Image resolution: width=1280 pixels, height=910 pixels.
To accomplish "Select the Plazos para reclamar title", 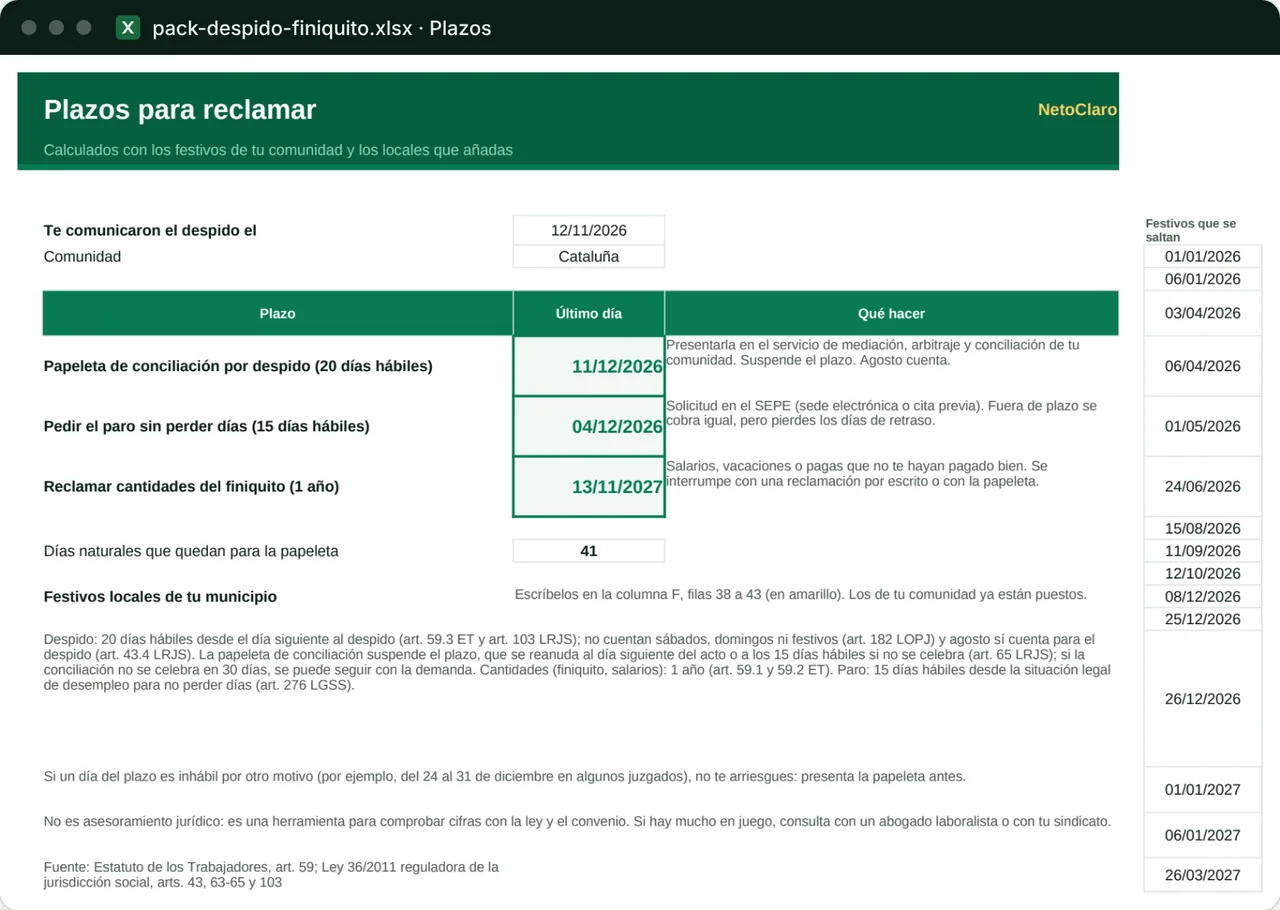I will tap(180, 109).
